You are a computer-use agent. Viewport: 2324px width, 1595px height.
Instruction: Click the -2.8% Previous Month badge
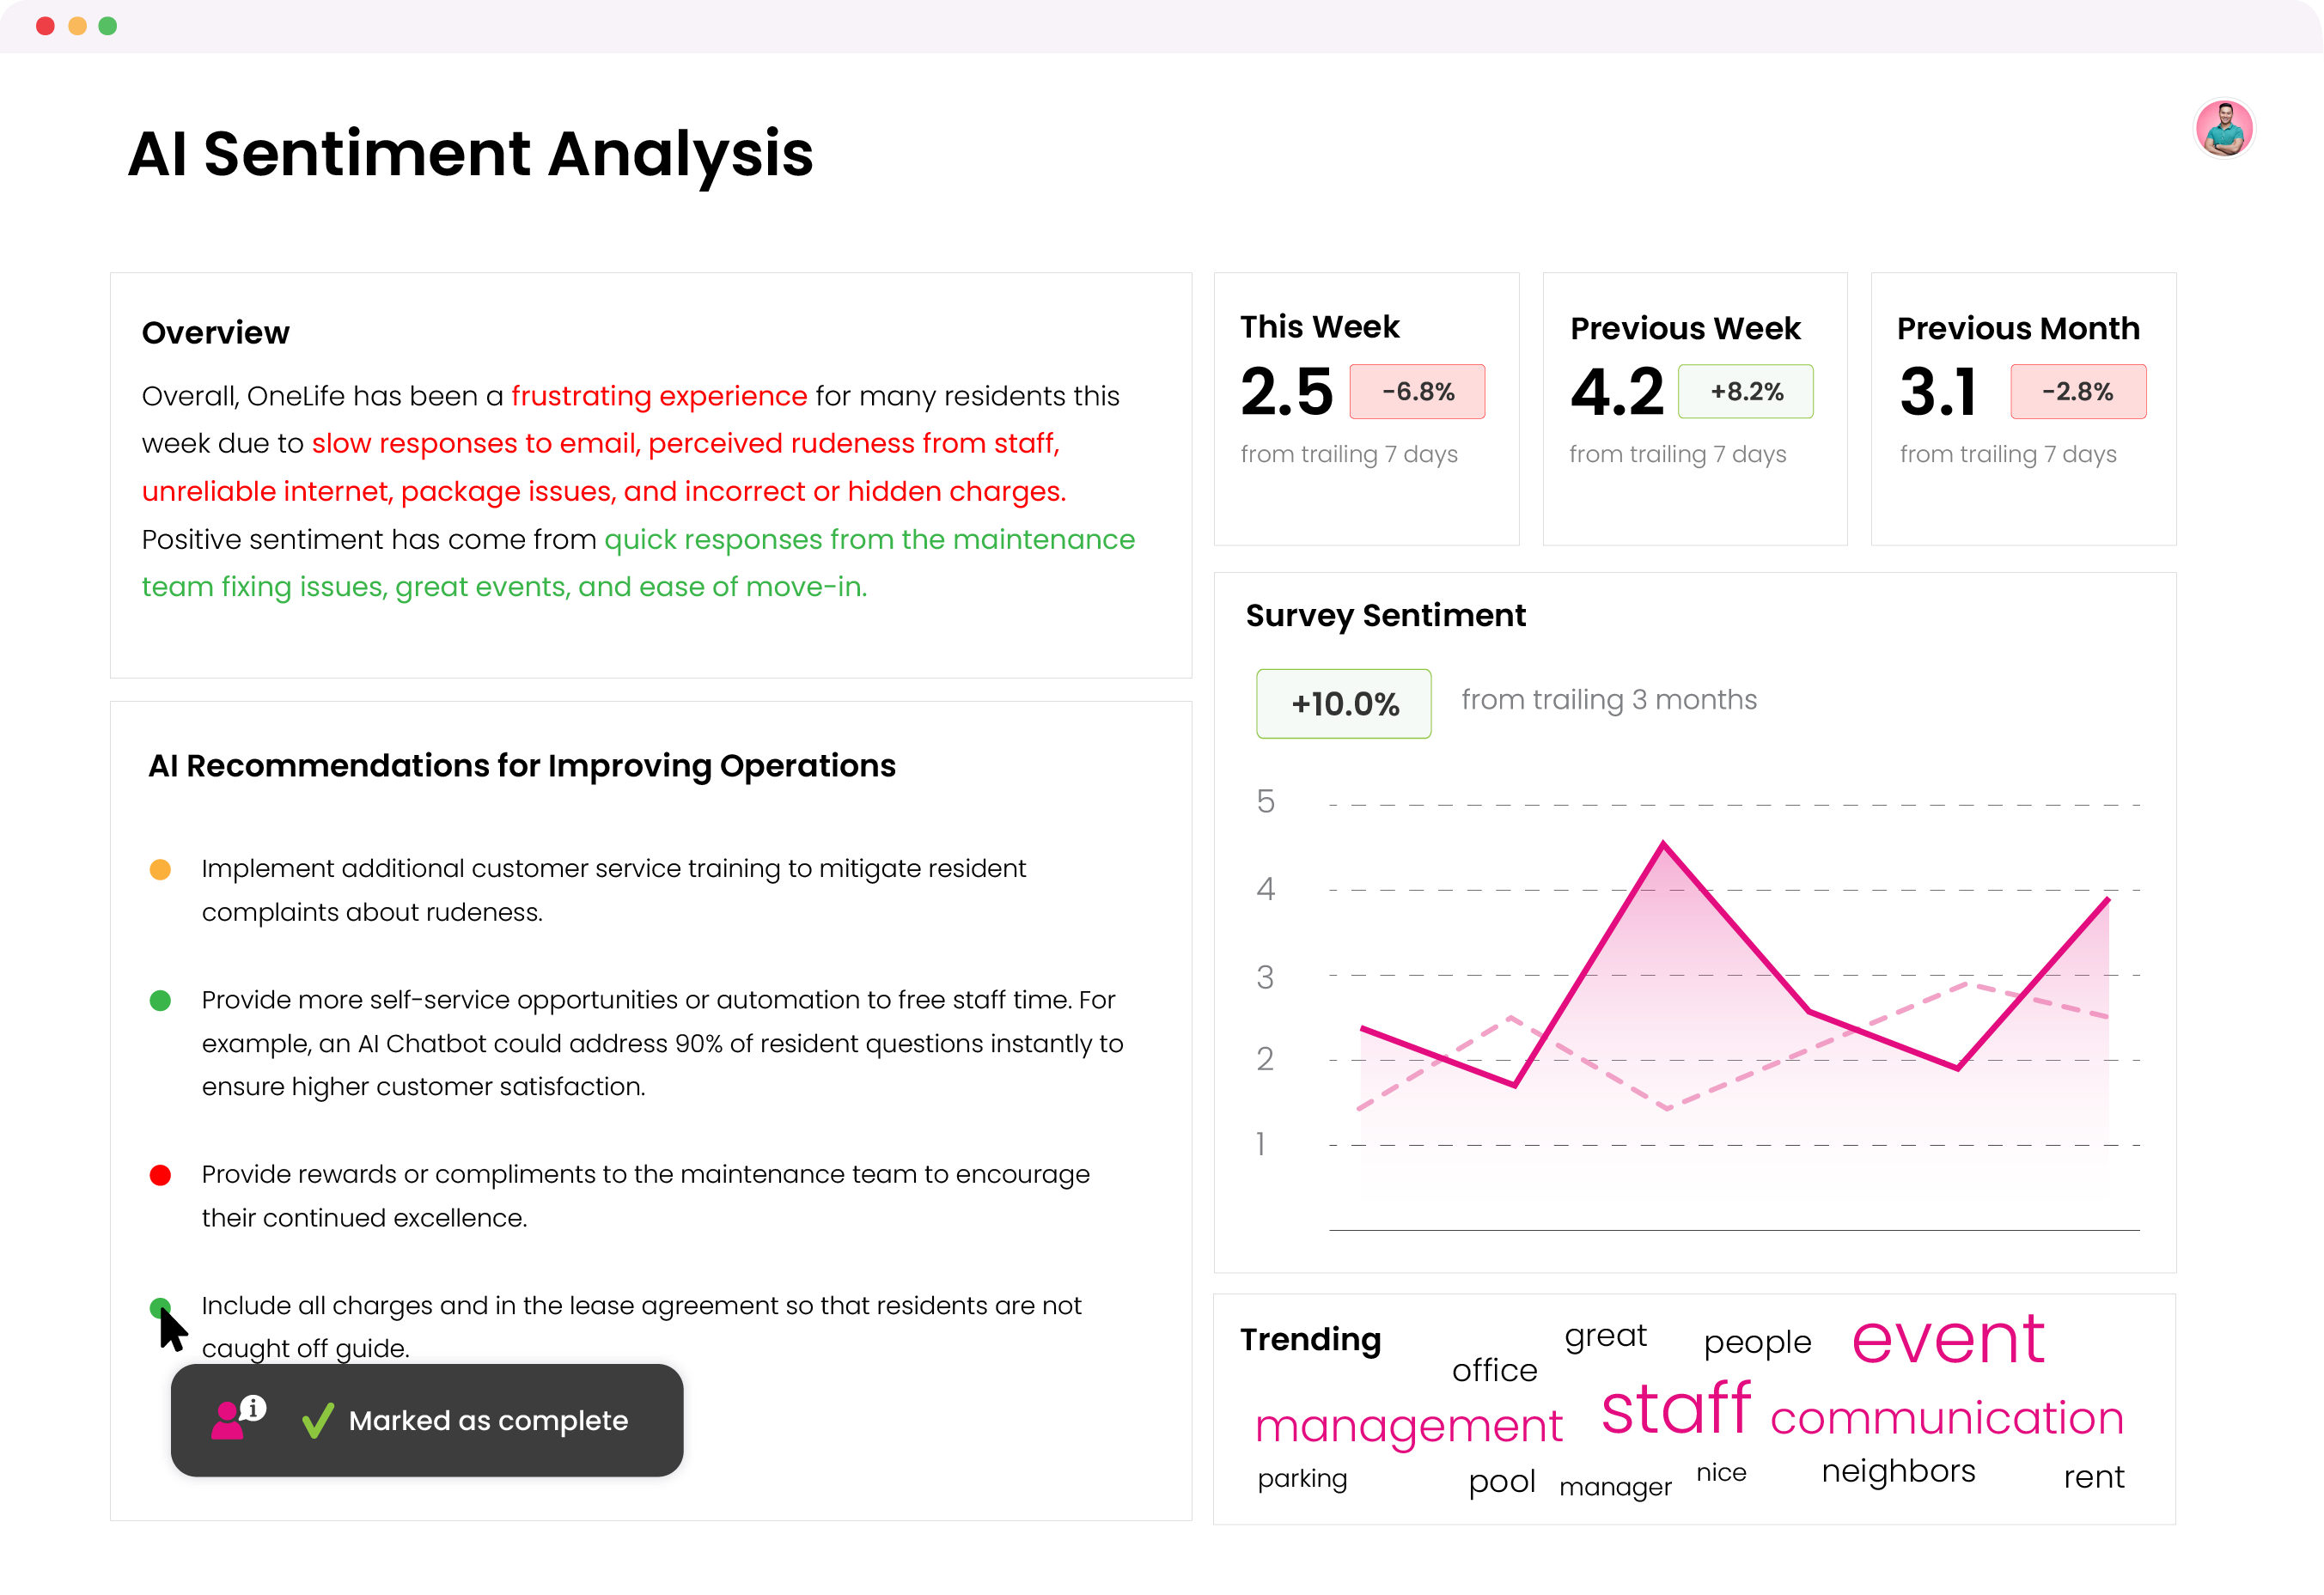tap(2077, 392)
